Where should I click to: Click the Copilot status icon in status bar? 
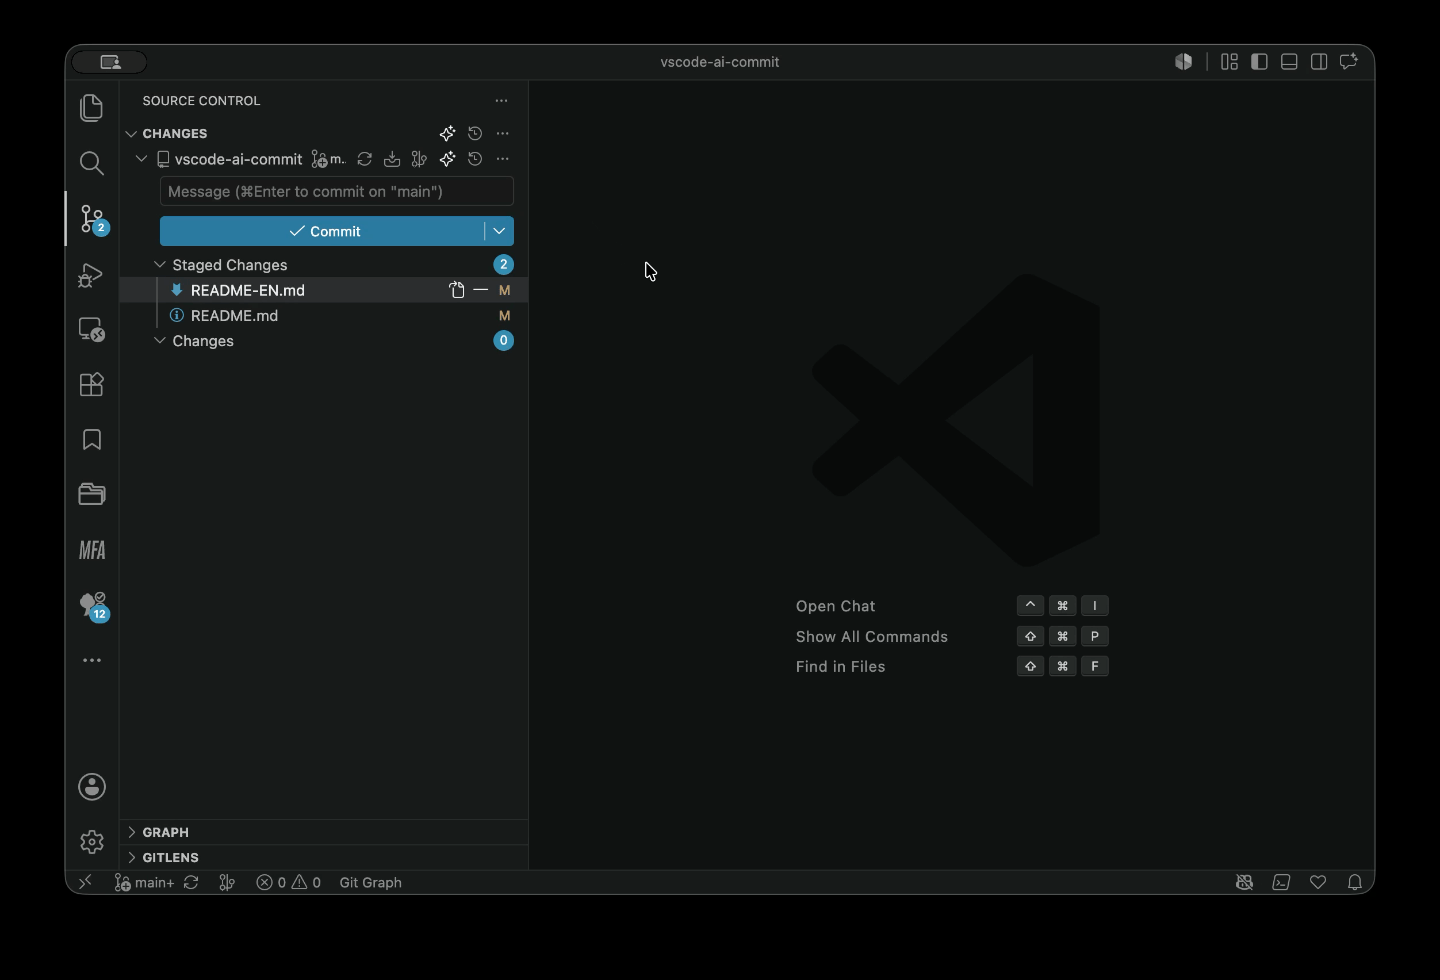click(1244, 882)
